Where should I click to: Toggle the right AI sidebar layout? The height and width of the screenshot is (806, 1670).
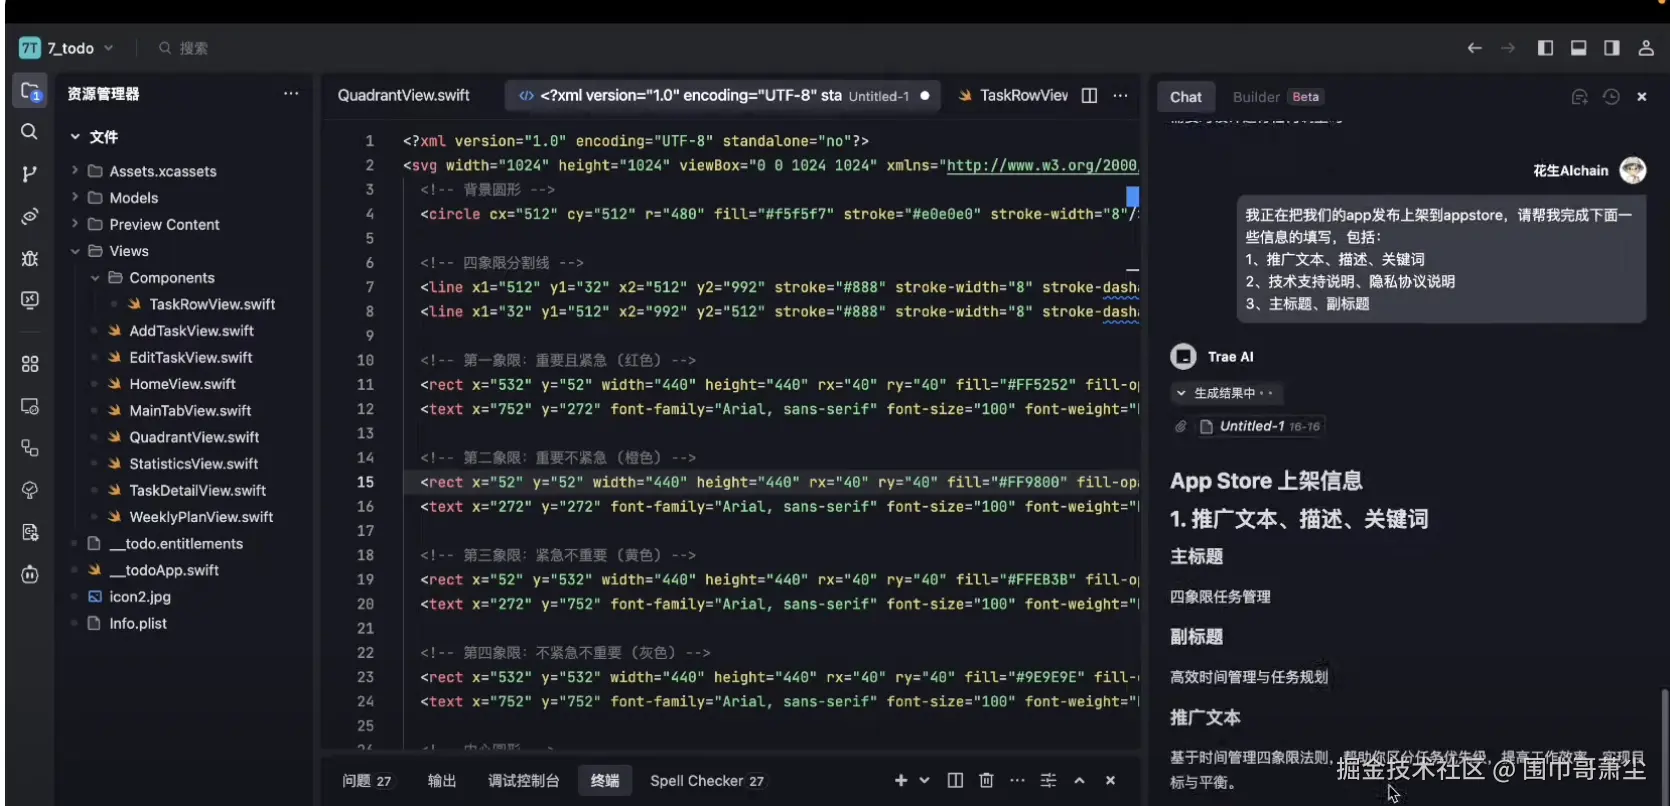tap(1612, 48)
